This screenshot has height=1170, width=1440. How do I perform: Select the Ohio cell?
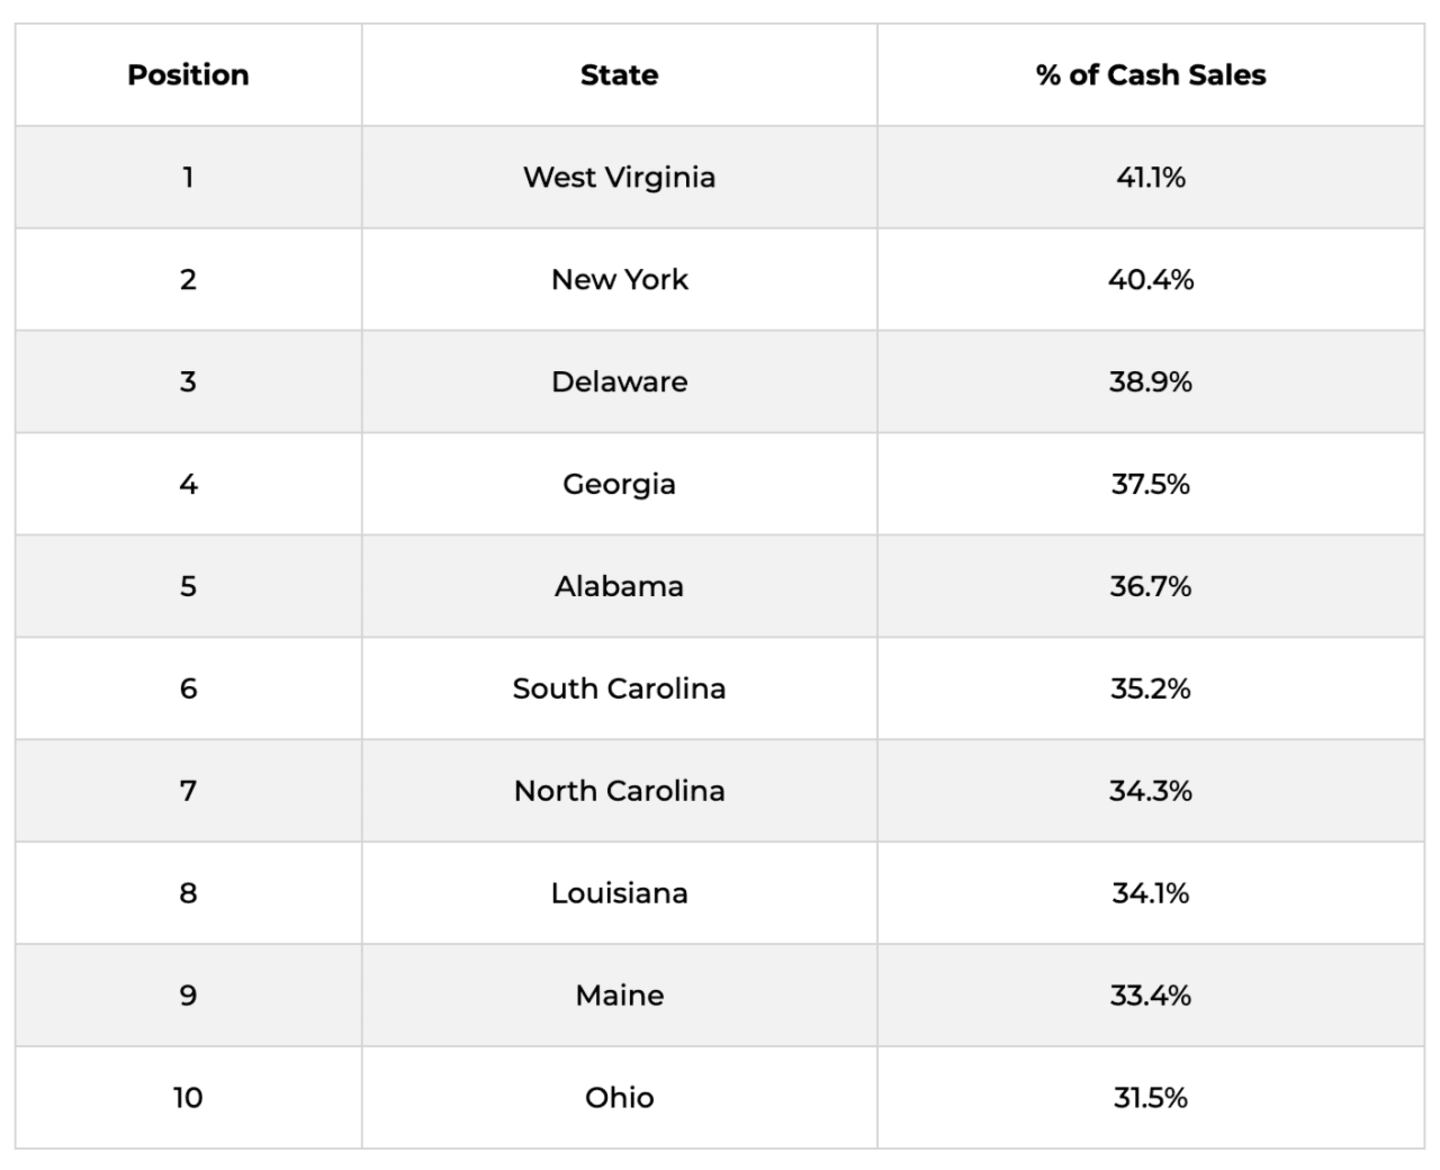pyautogui.click(x=619, y=1097)
